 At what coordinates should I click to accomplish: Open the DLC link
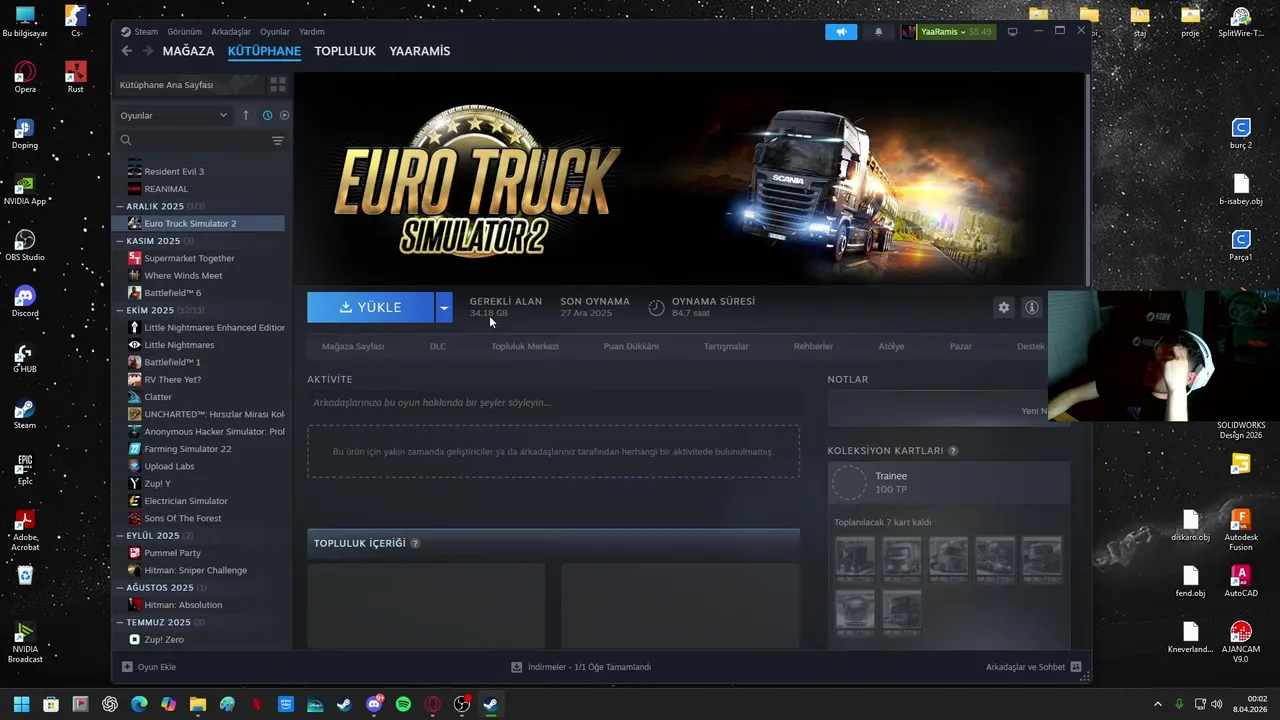(438, 346)
